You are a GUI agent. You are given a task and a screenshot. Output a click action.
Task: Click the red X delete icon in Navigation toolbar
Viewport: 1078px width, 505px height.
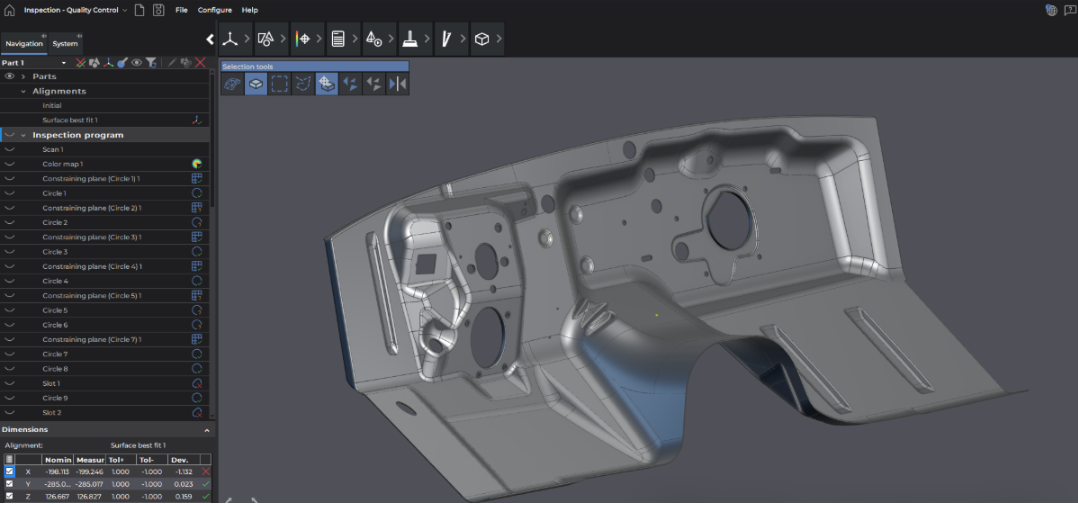click(200, 63)
